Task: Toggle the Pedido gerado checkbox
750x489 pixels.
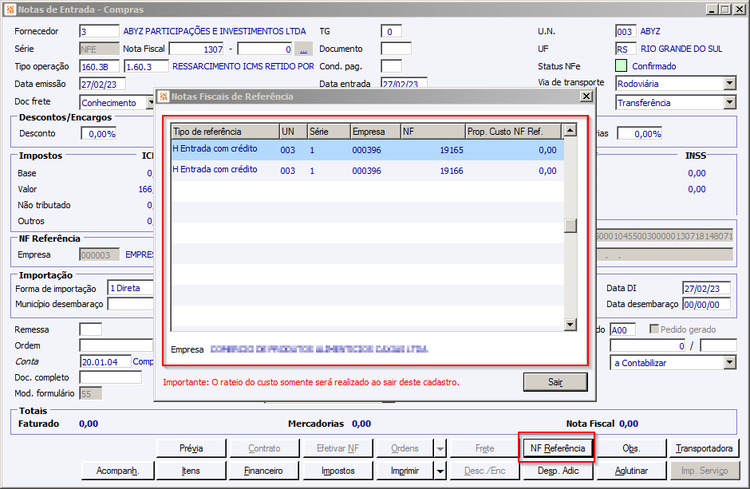Action: 656,329
